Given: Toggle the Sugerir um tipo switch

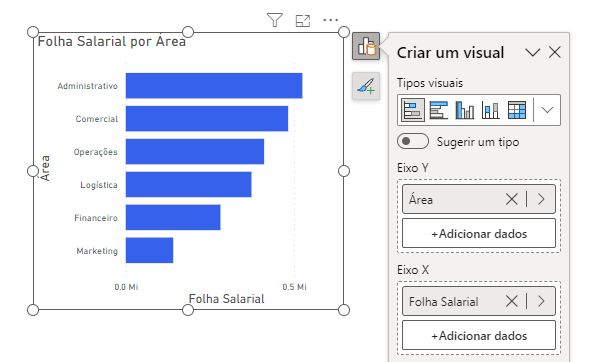Looking at the screenshot, I should click(413, 141).
